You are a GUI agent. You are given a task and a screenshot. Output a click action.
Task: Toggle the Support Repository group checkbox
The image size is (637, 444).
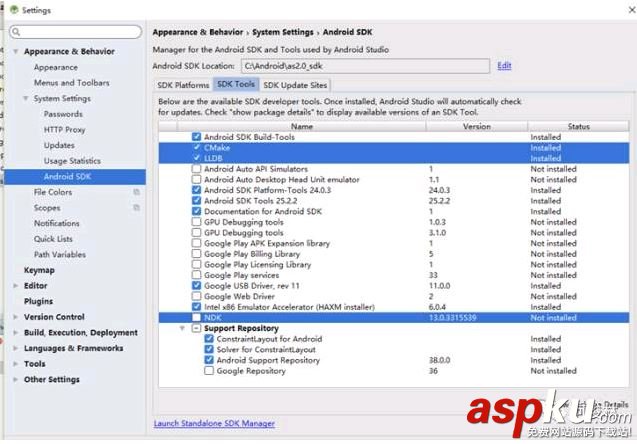pyautogui.click(x=197, y=328)
